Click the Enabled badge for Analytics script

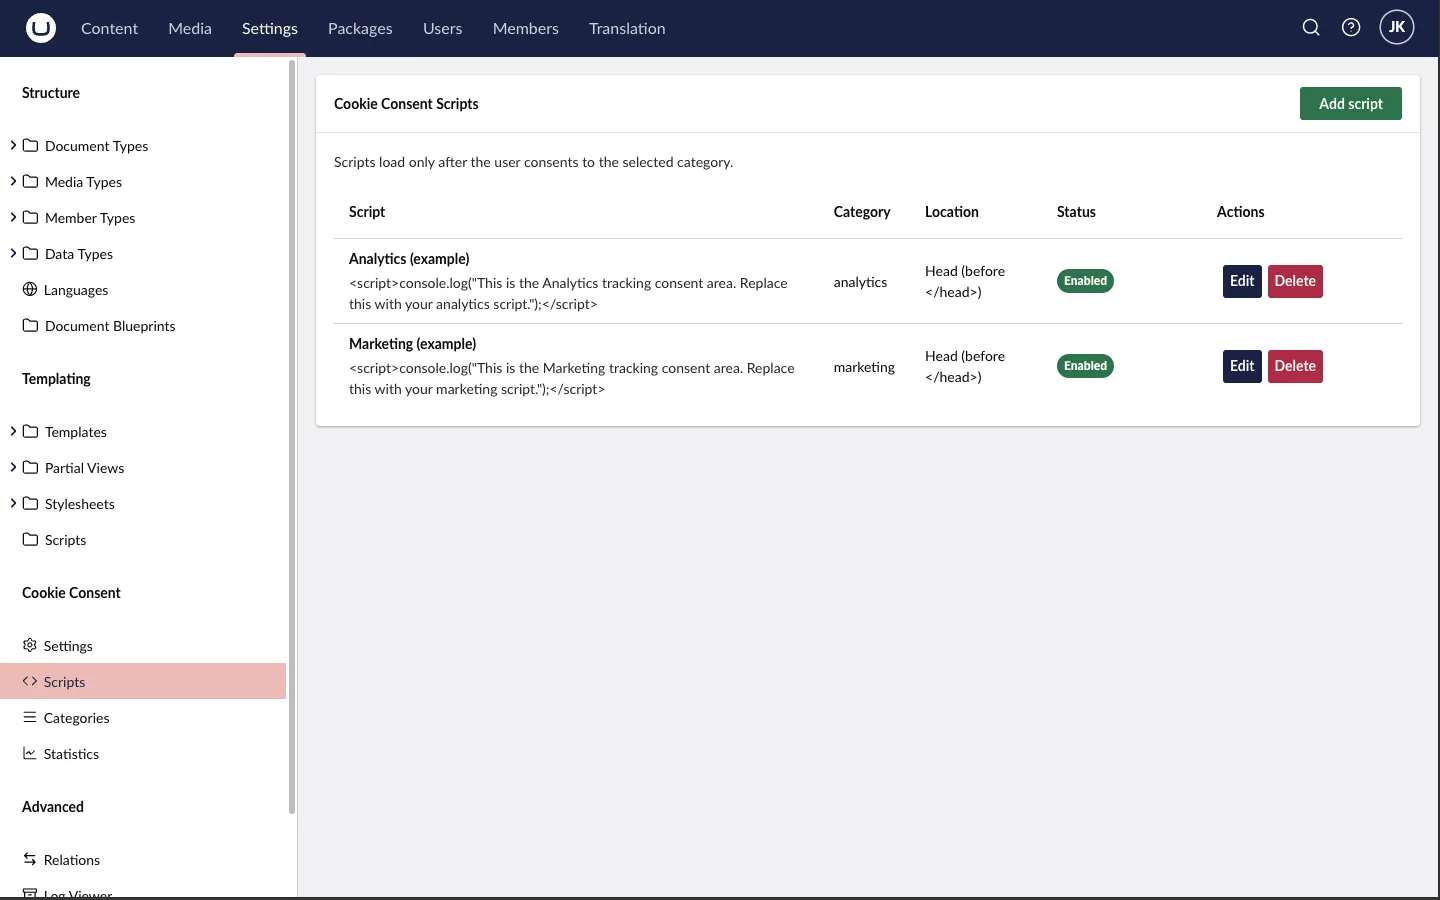[x=1085, y=281]
